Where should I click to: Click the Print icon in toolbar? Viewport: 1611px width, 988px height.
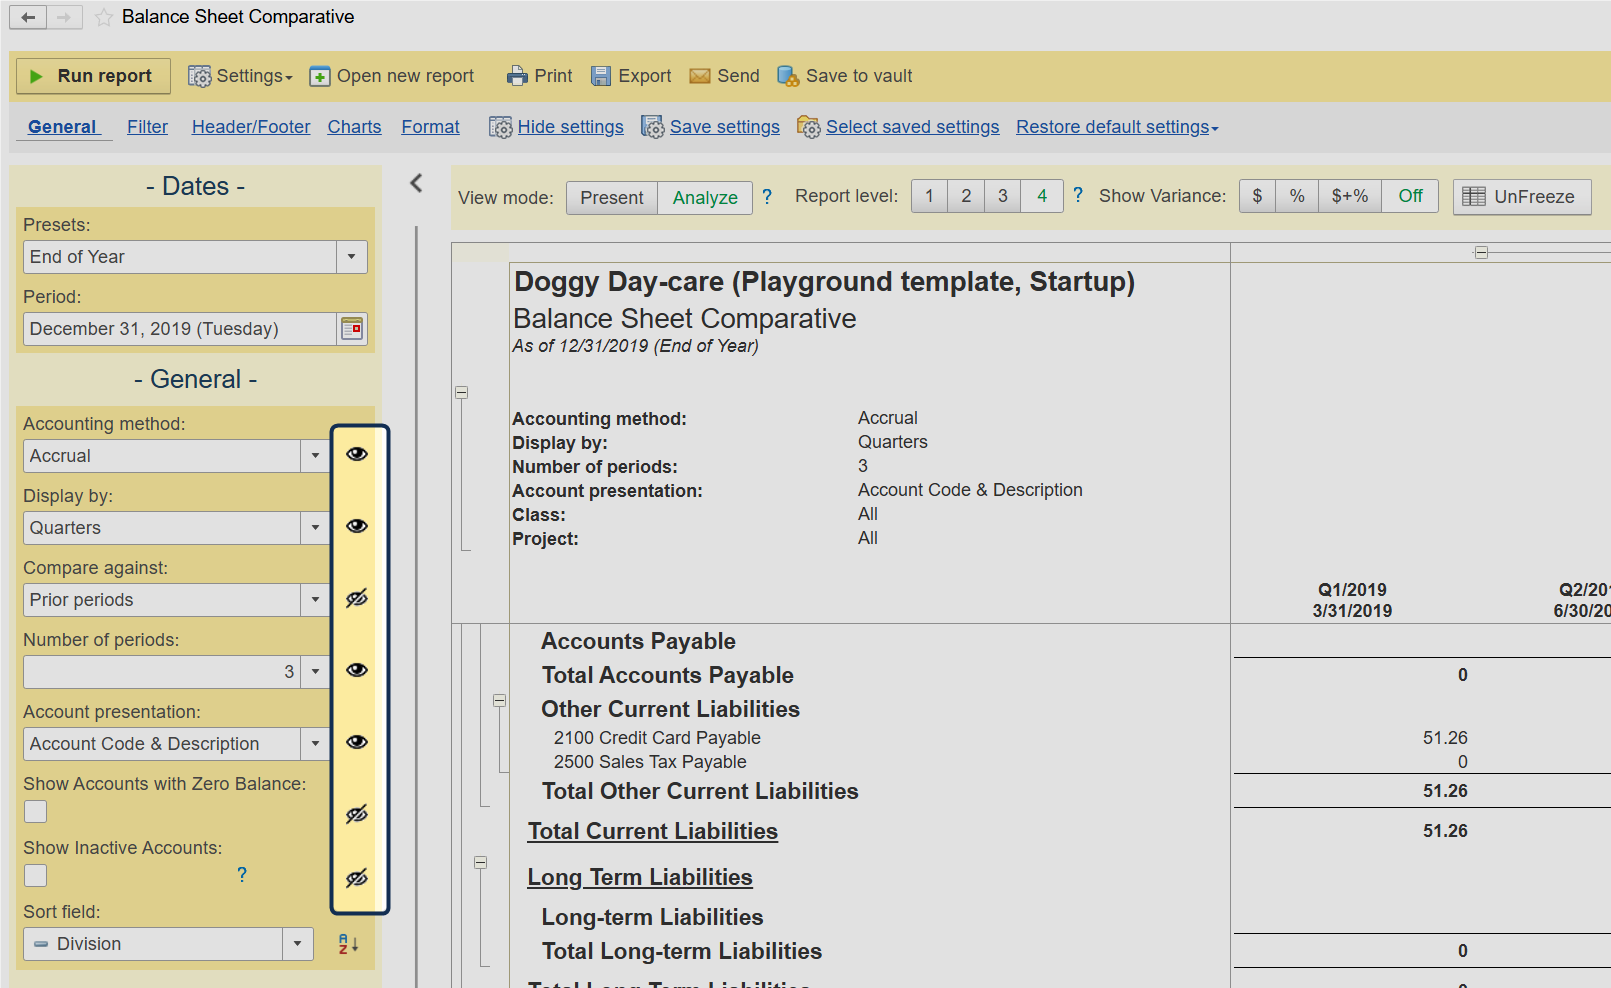click(516, 76)
